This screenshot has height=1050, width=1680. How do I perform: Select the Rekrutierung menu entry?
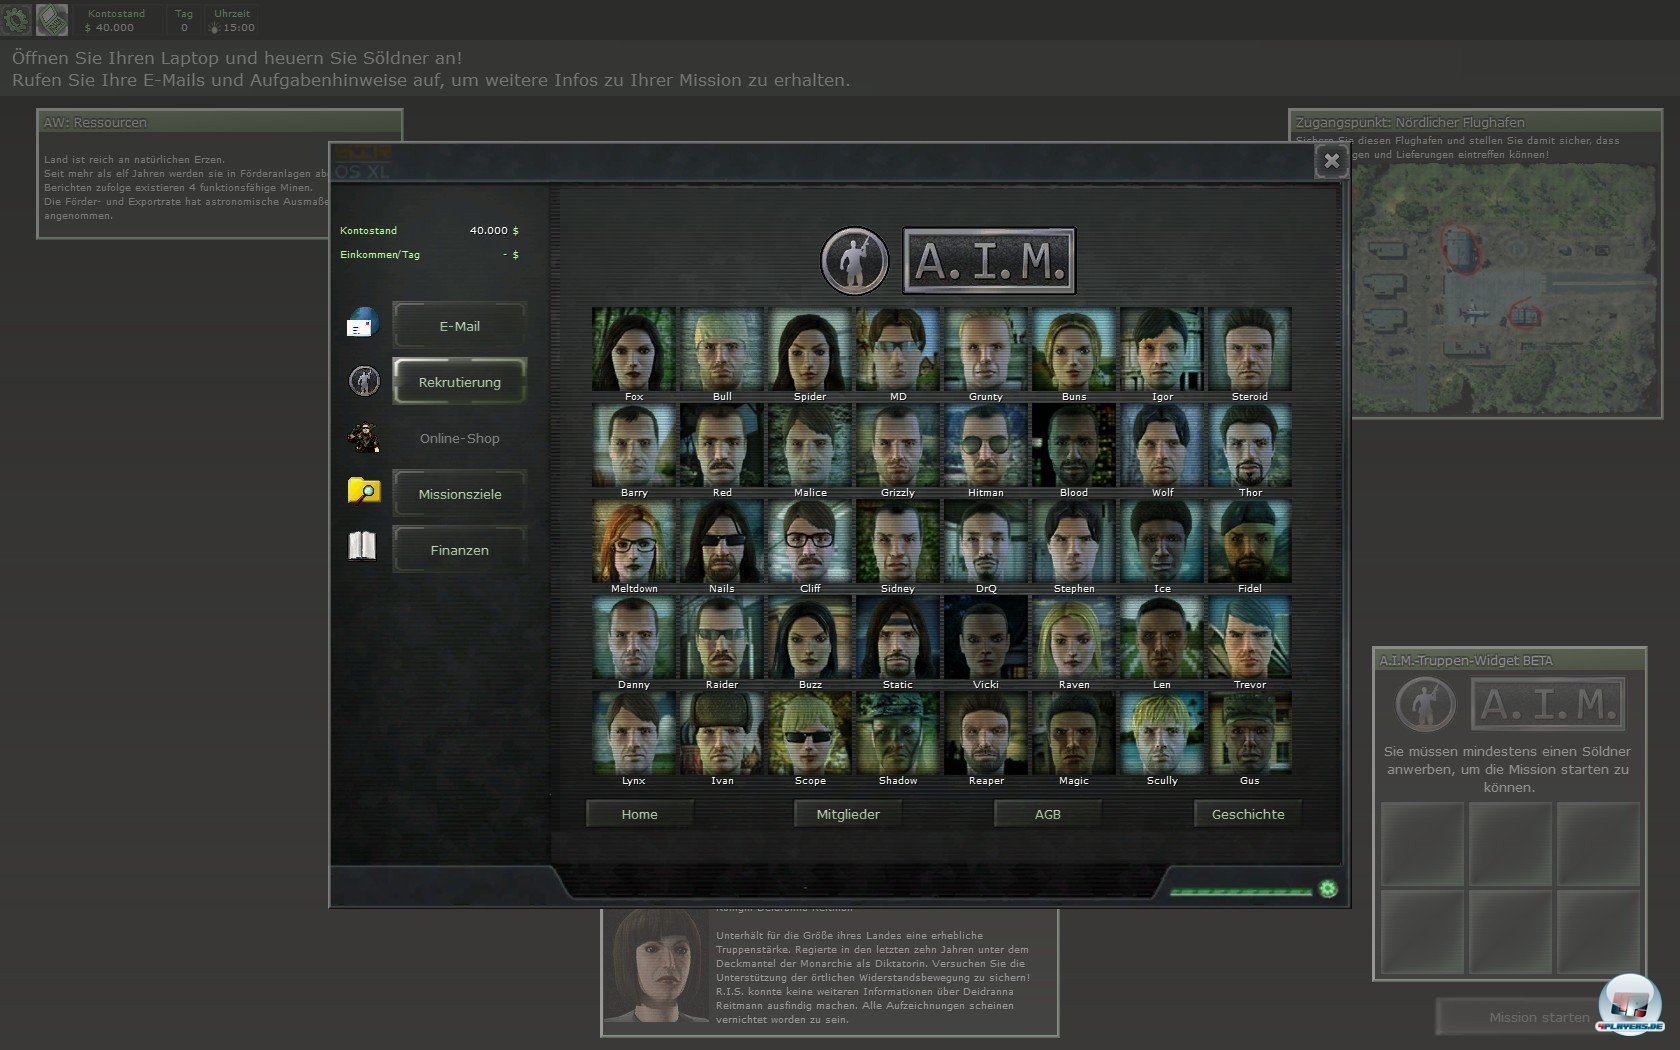(x=459, y=382)
